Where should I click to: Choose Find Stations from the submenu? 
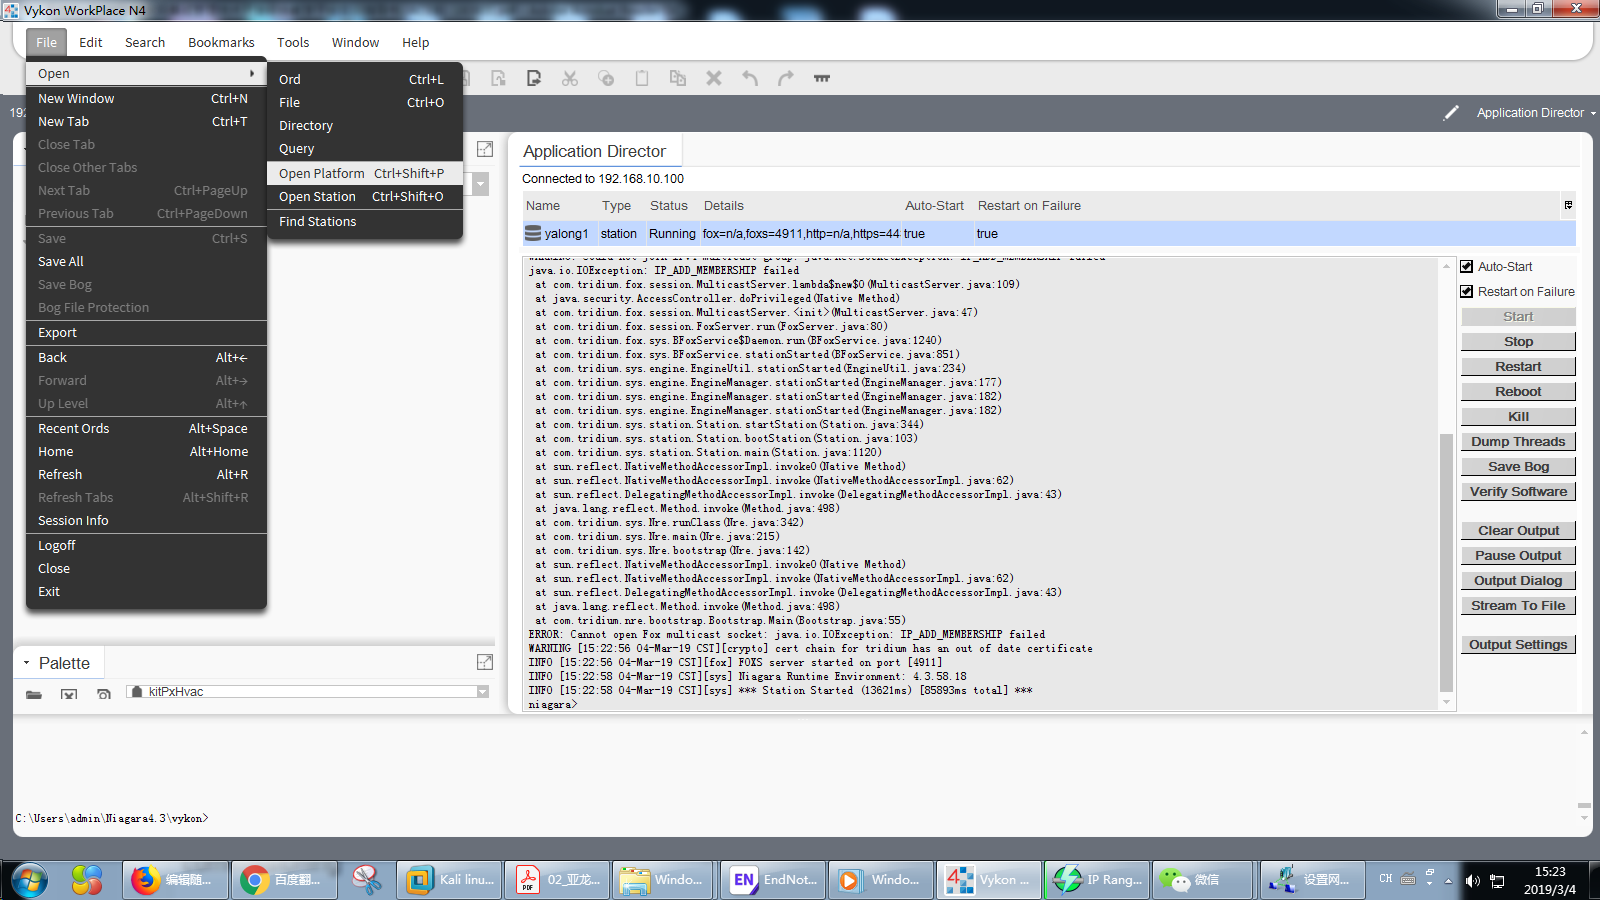tap(365, 222)
